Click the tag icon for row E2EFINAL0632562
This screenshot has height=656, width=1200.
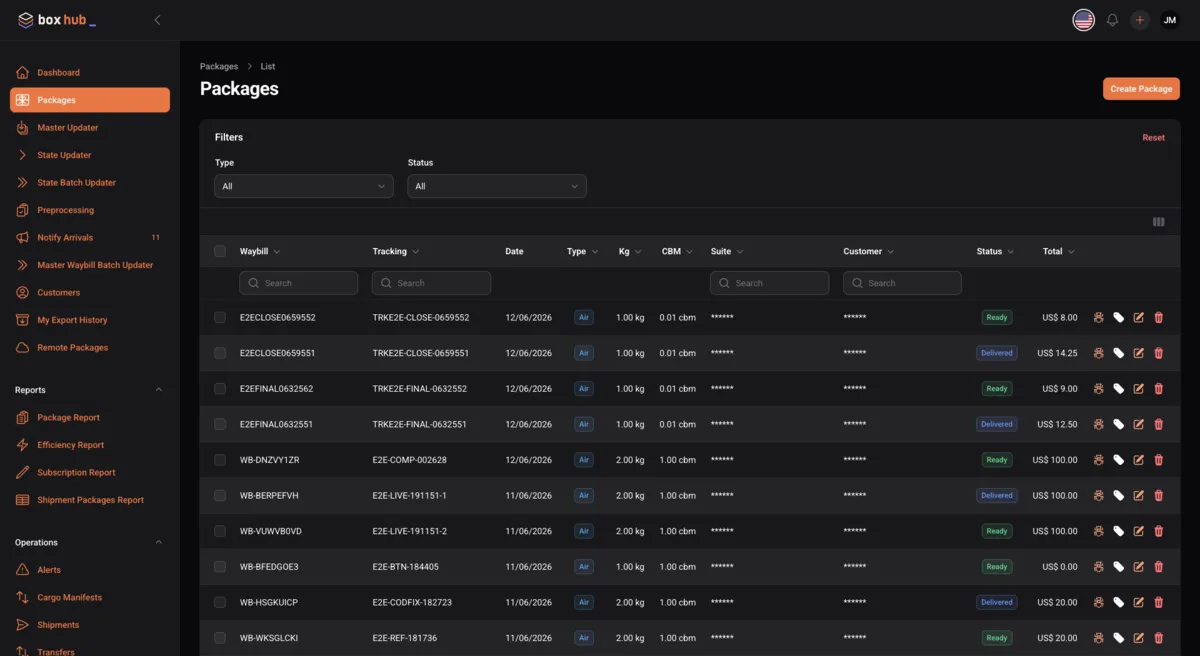point(1119,389)
